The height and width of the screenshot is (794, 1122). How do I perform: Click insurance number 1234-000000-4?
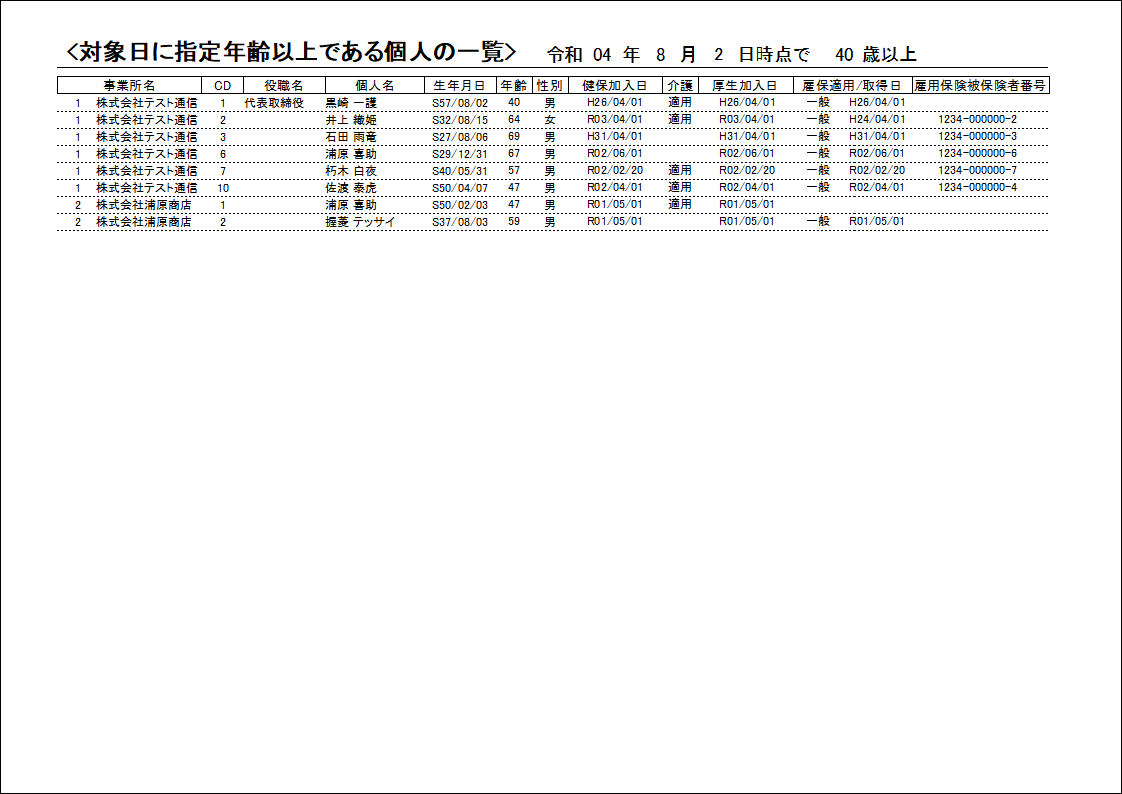[977, 188]
